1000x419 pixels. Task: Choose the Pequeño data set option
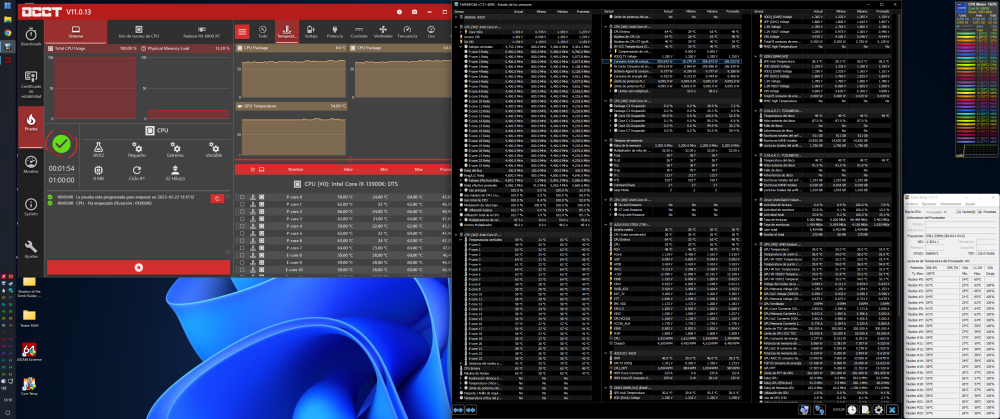(x=136, y=150)
